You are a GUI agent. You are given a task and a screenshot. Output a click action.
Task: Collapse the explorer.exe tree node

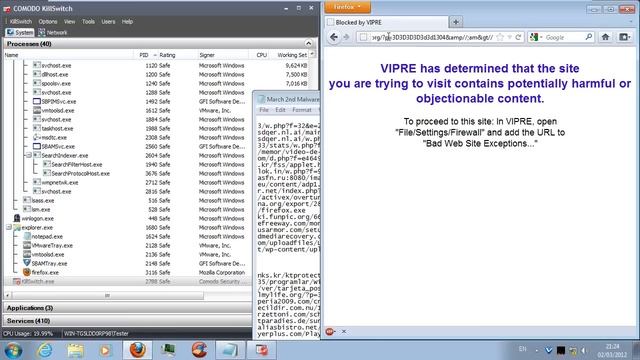click(x=9, y=227)
